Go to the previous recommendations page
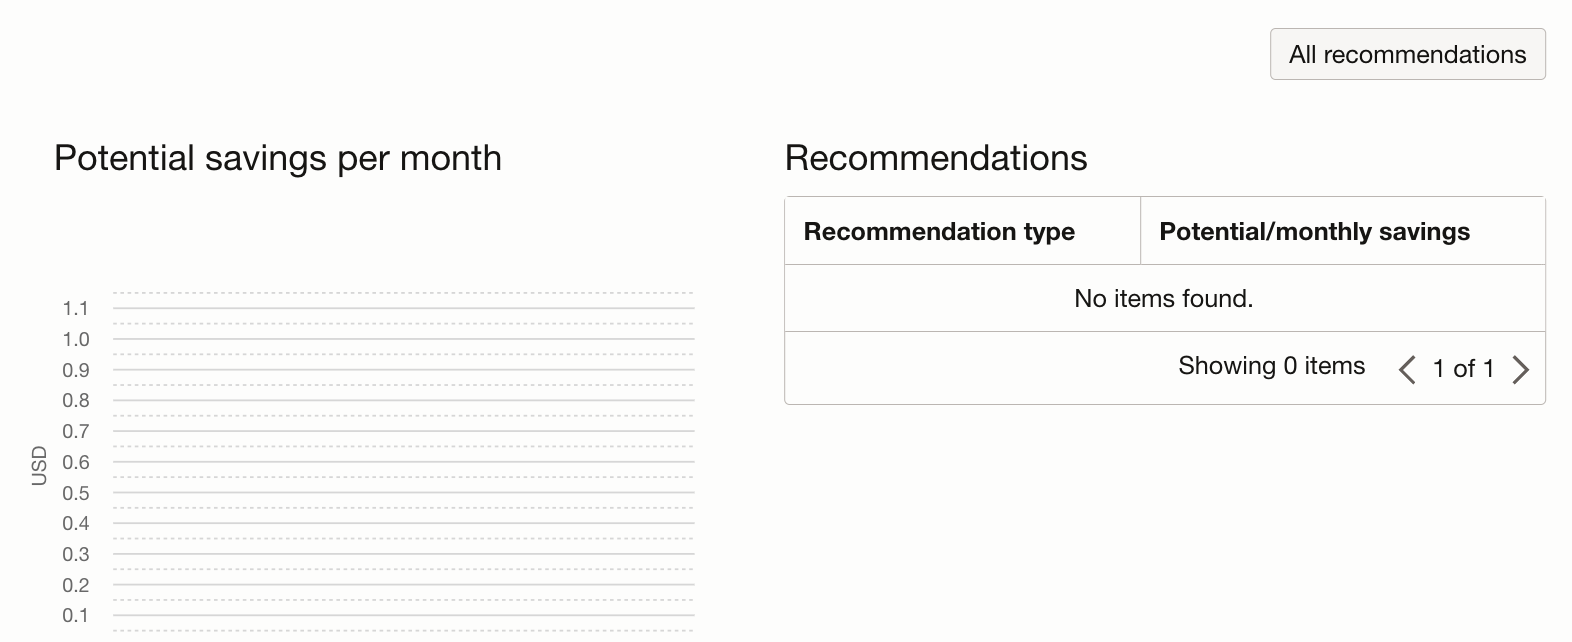1572x642 pixels. point(1407,369)
